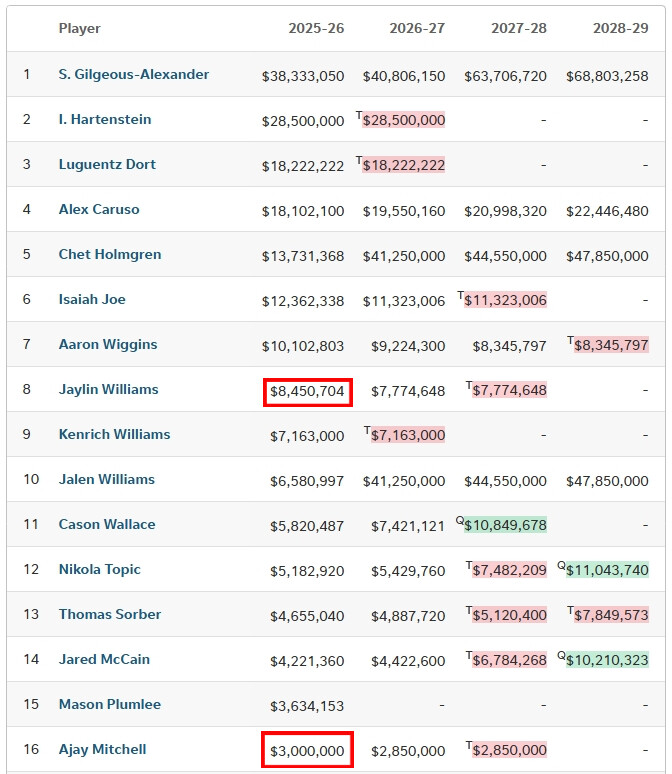
Task: Select the Cason Wallace link
Action: coord(107,525)
